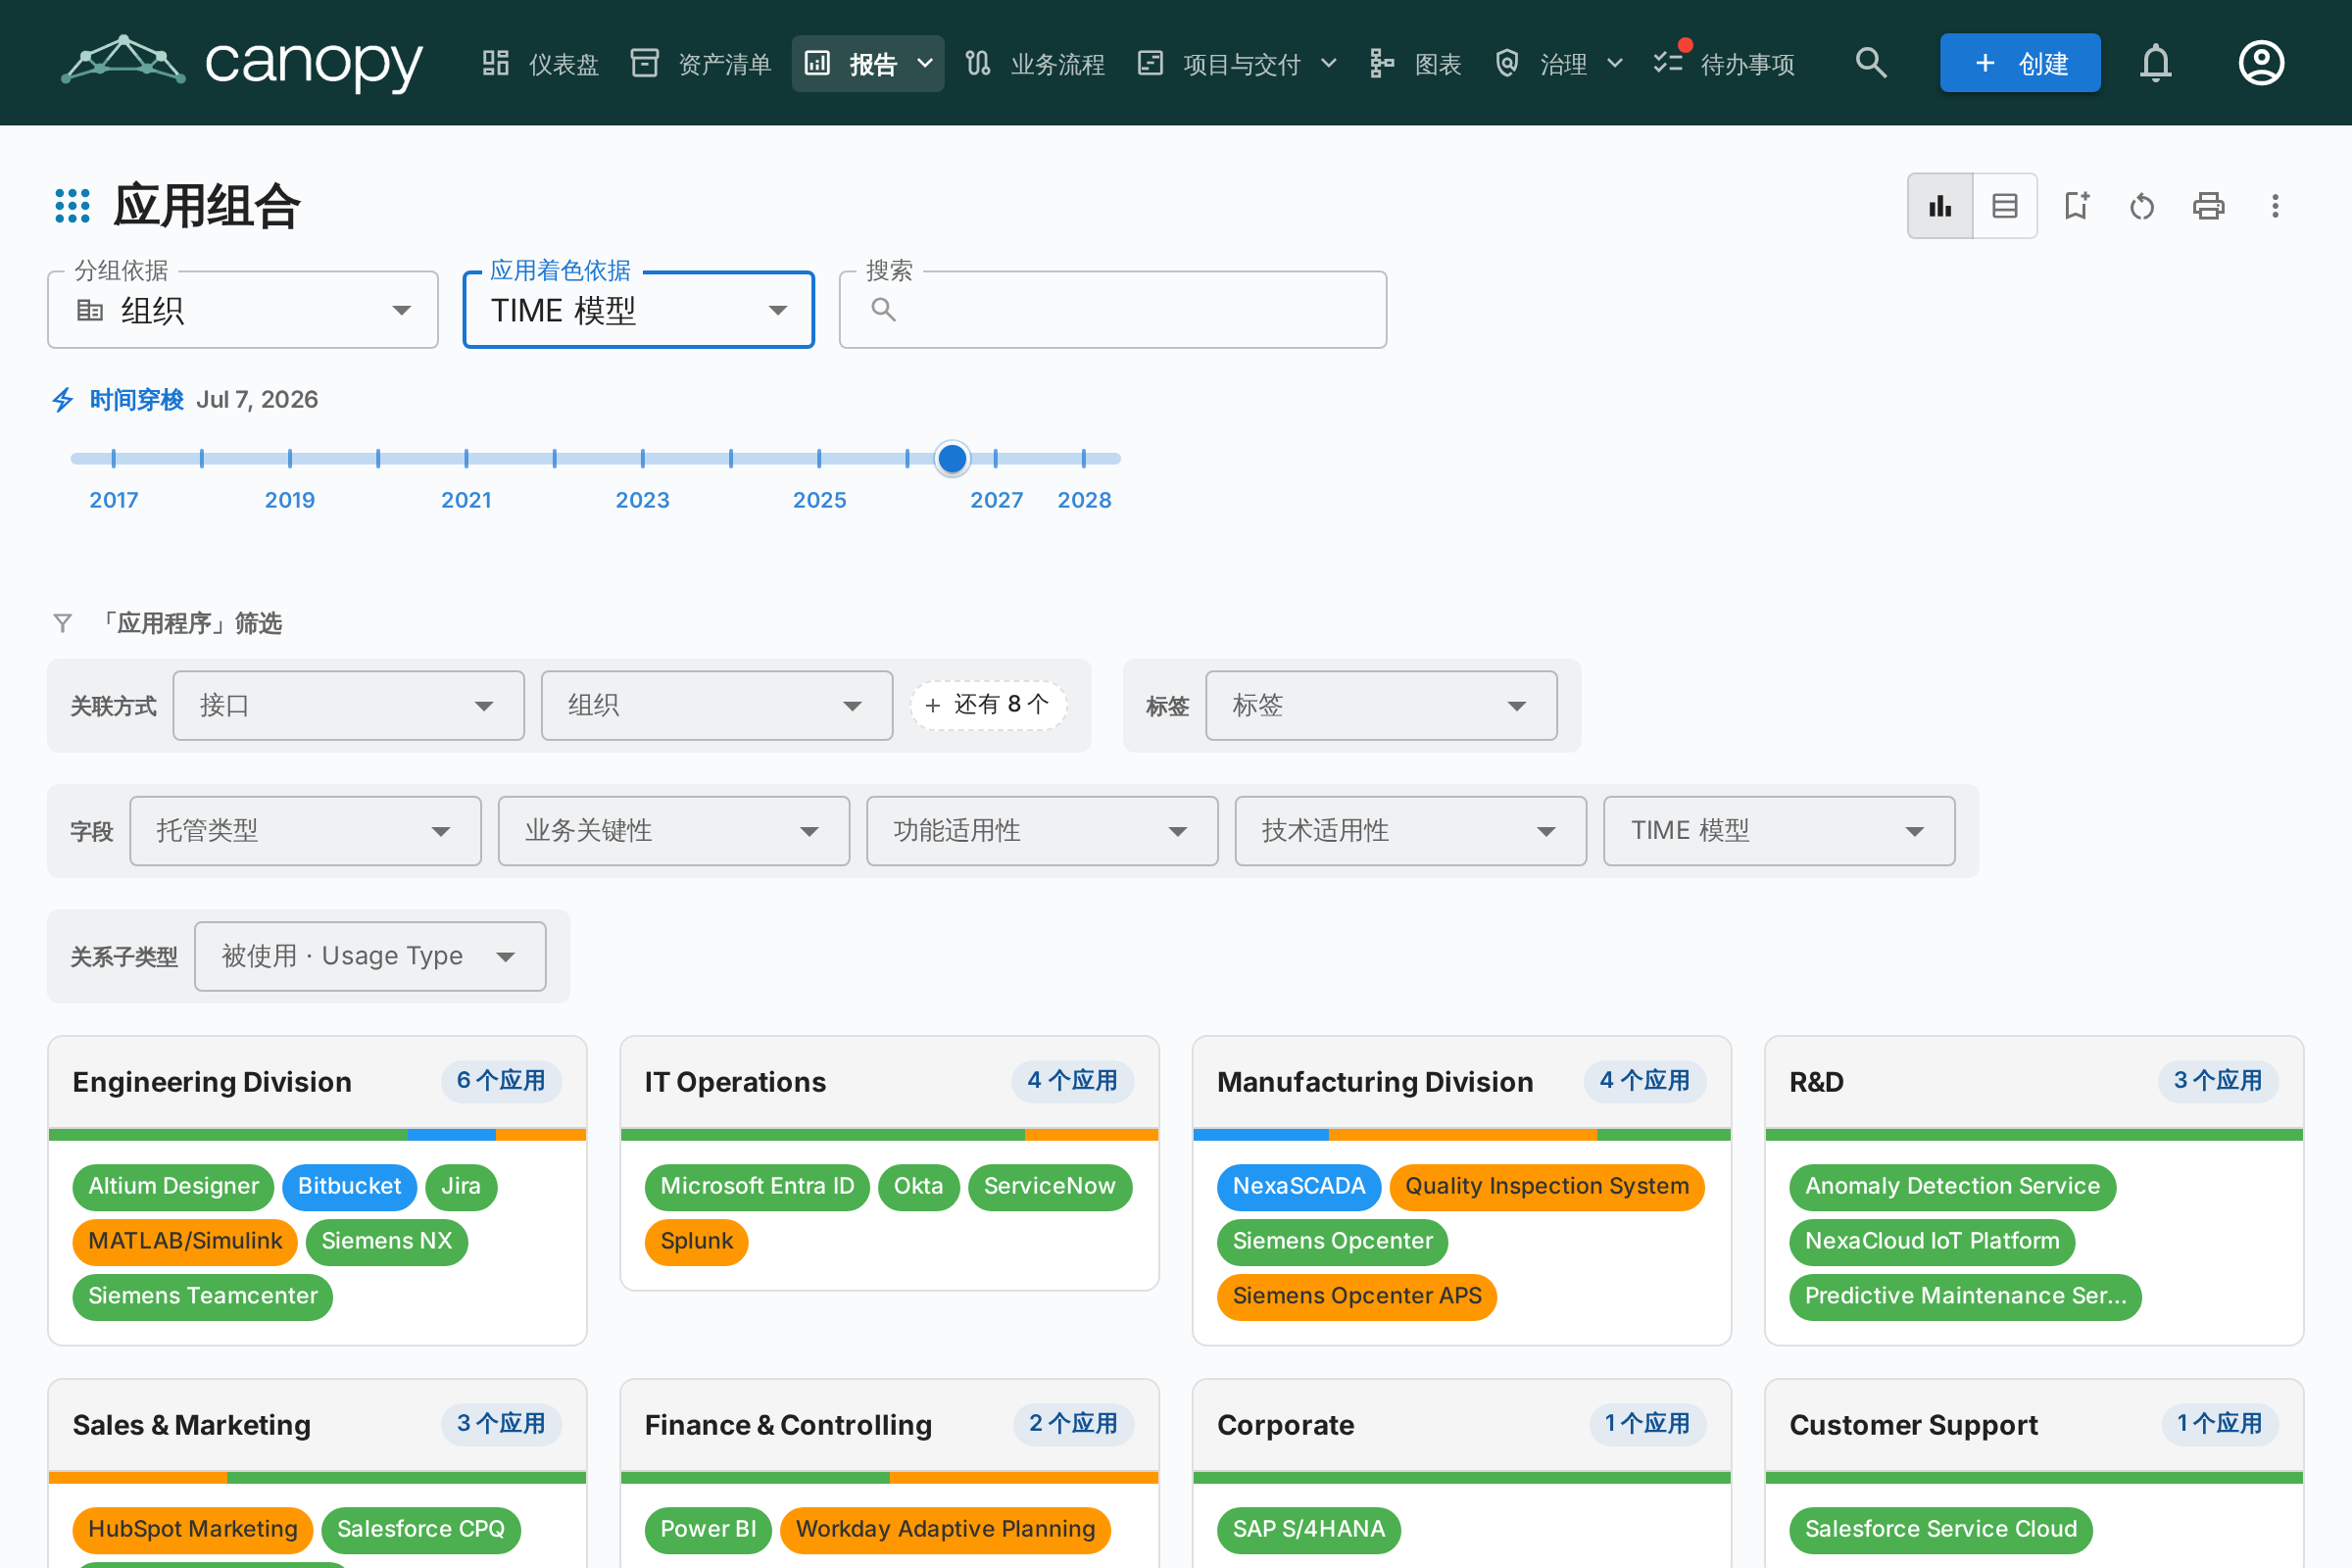
Task: Open the 托管类型 field dropdown
Action: (306, 831)
